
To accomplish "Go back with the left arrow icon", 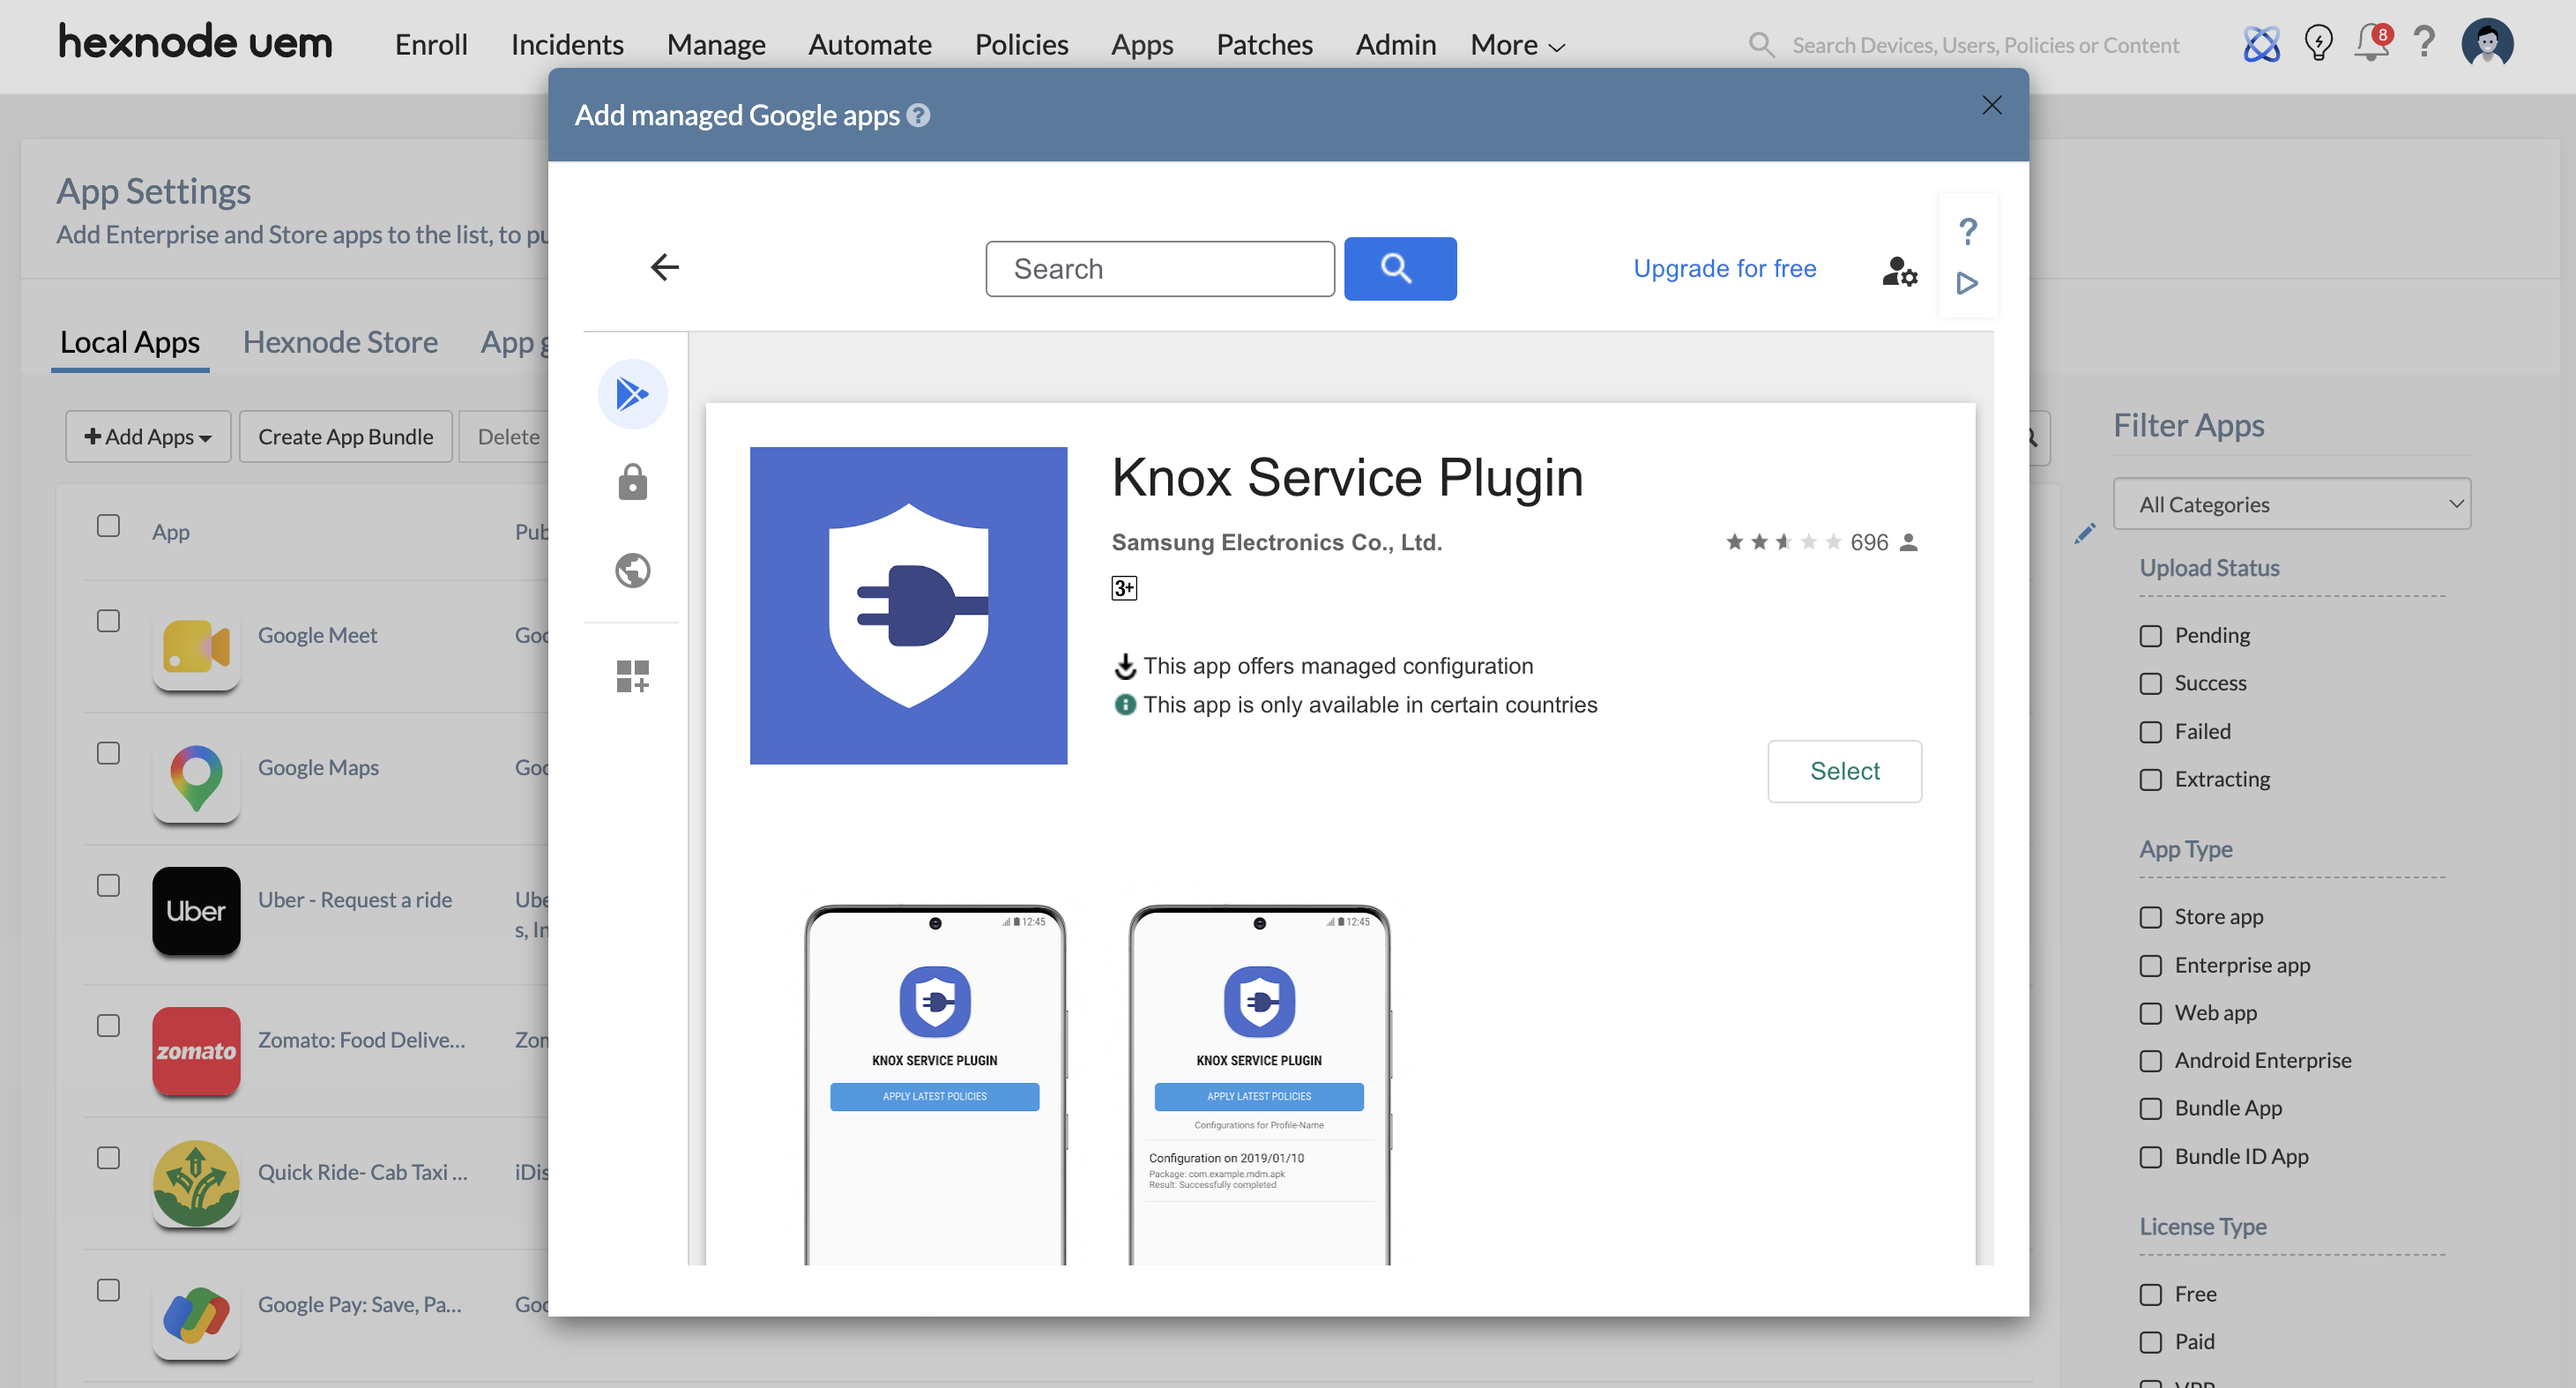I will [x=665, y=267].
